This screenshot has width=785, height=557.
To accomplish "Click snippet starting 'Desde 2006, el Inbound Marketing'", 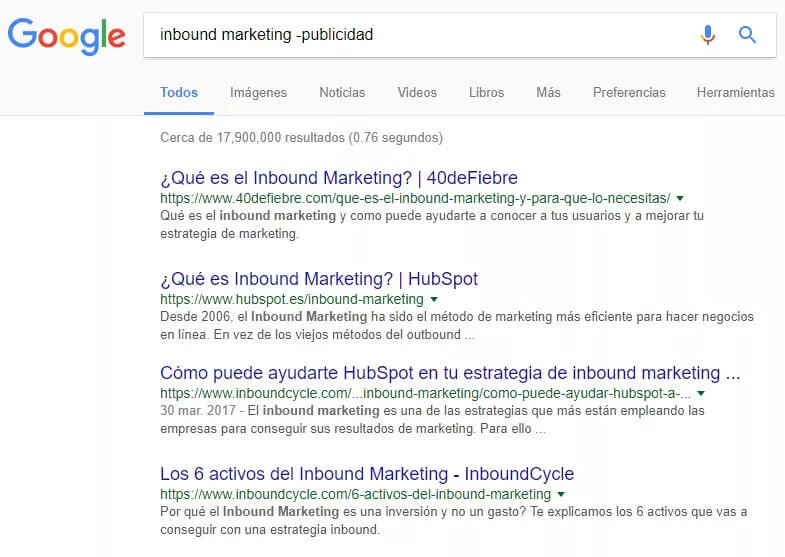I will pyautogui.click(x=457, y=325).
